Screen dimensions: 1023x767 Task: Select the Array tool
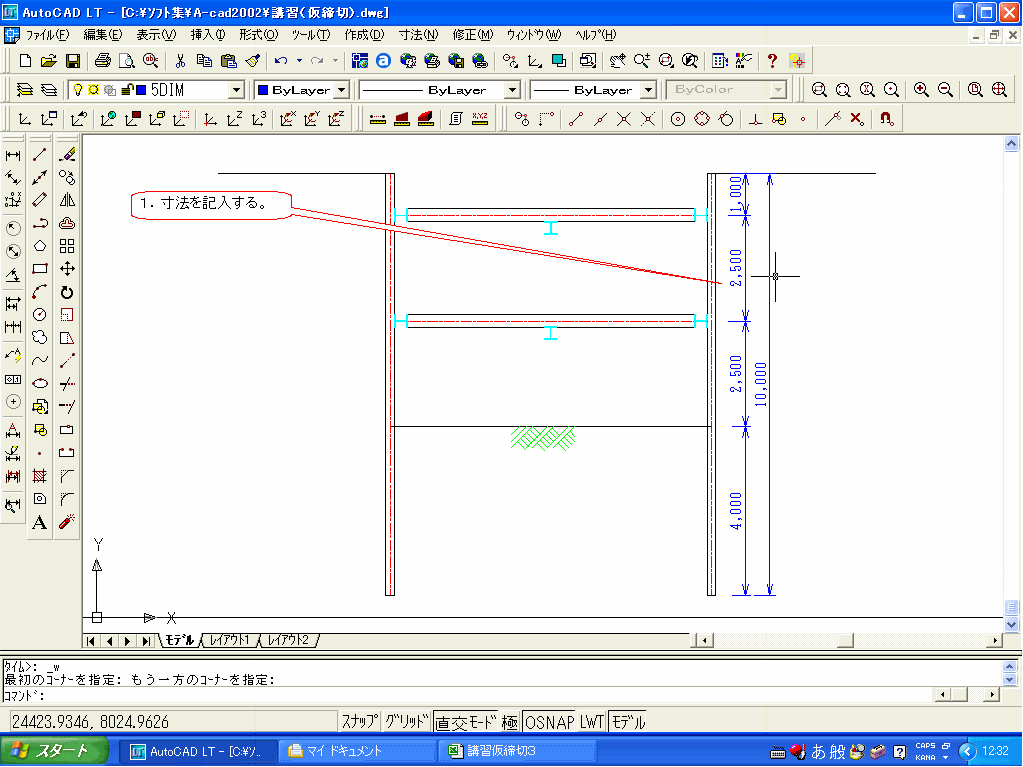coord(67,246)
